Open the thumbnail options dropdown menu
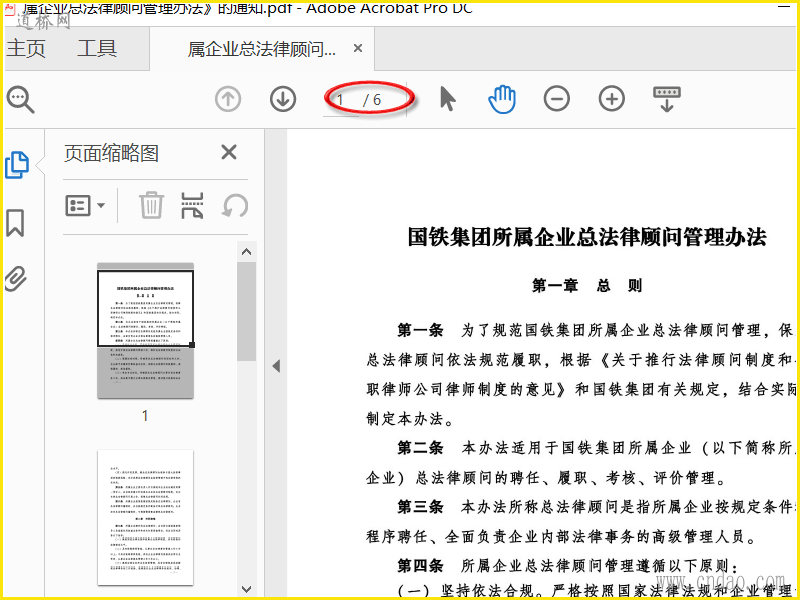Image resolution: width=800 pixels, height=600 pixels. pyautogui.click(x=85, y=206)
